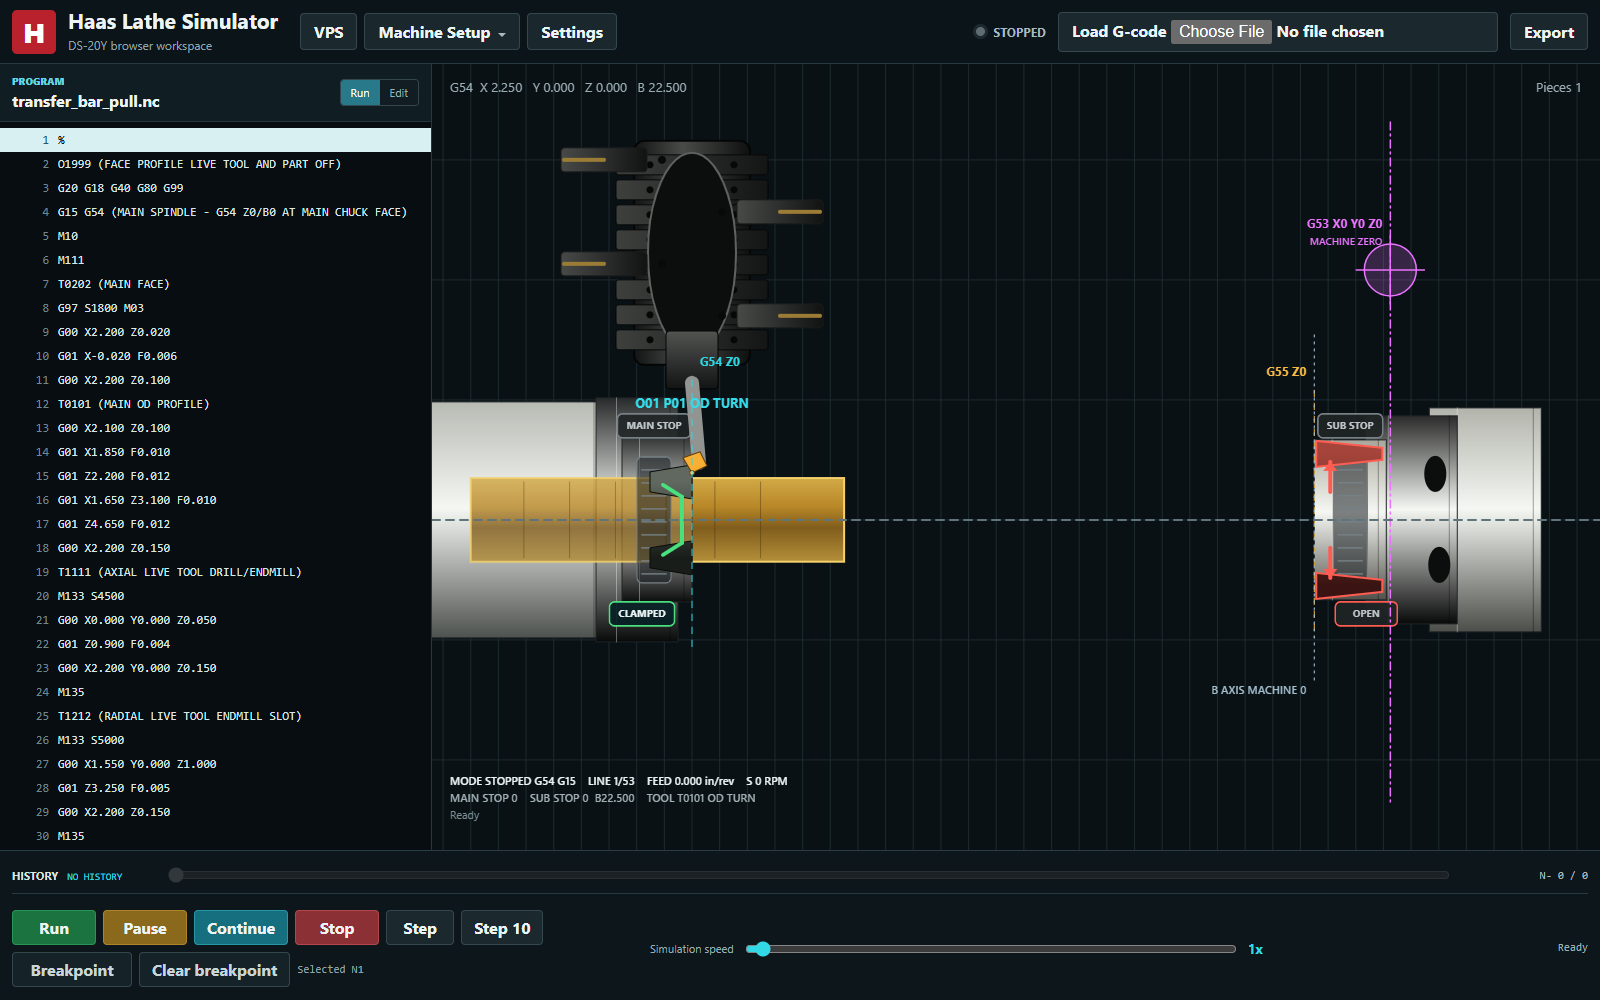Viewport: 1600px width, 1000px height.
Task: Click the G55 Z0 work offset label
Action: pyautogui.click(x=1286, y=372)
